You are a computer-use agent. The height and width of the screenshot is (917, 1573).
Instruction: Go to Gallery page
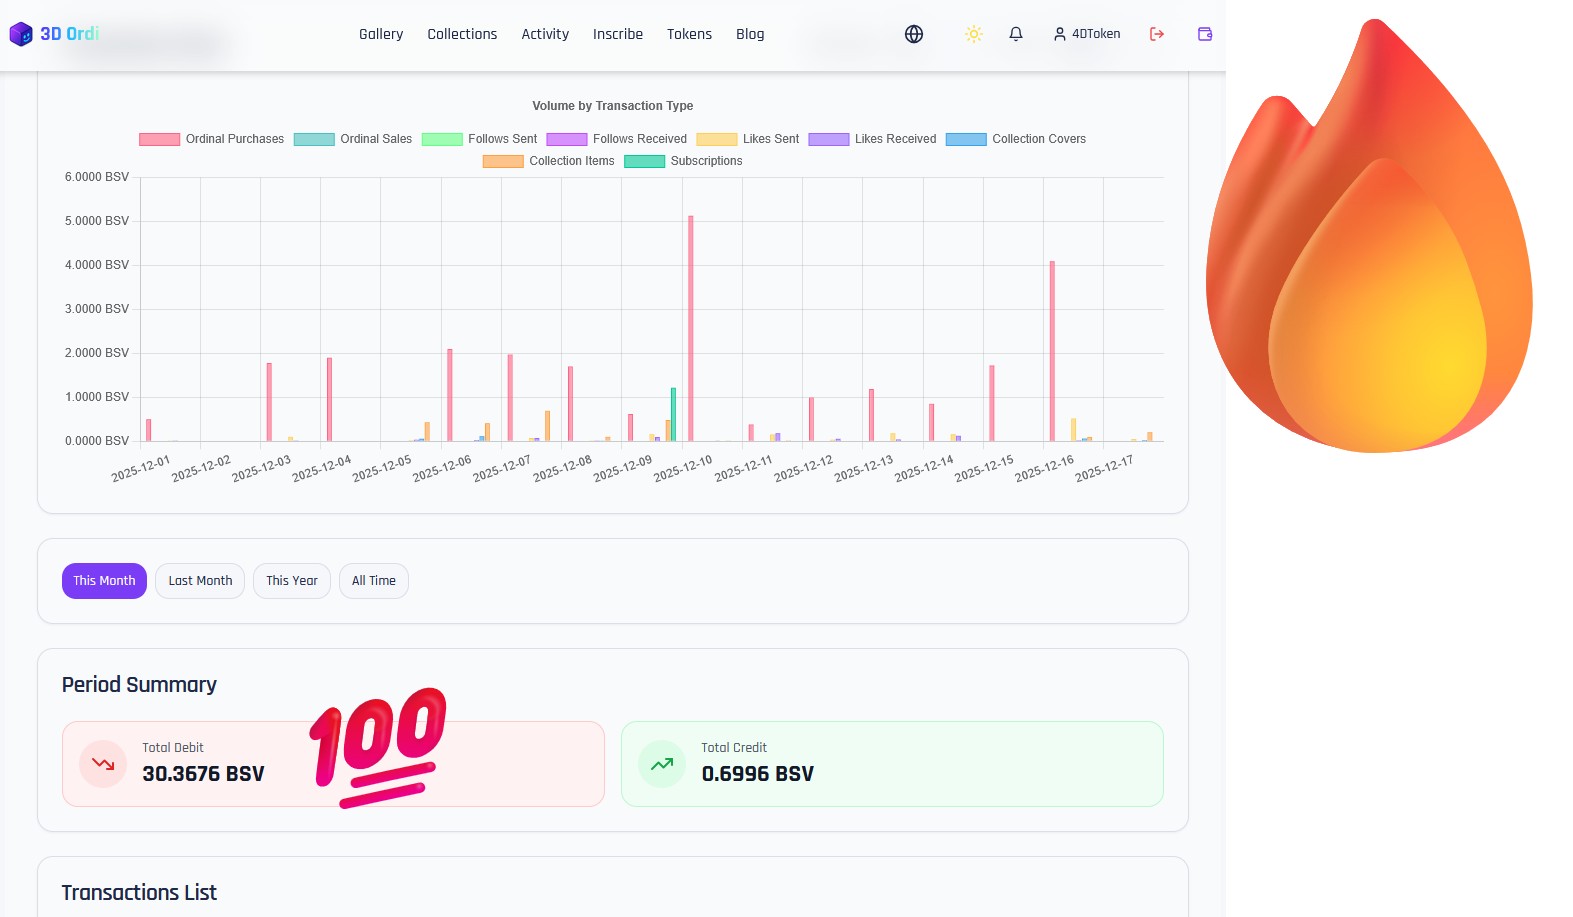click(x=381, y=34)
